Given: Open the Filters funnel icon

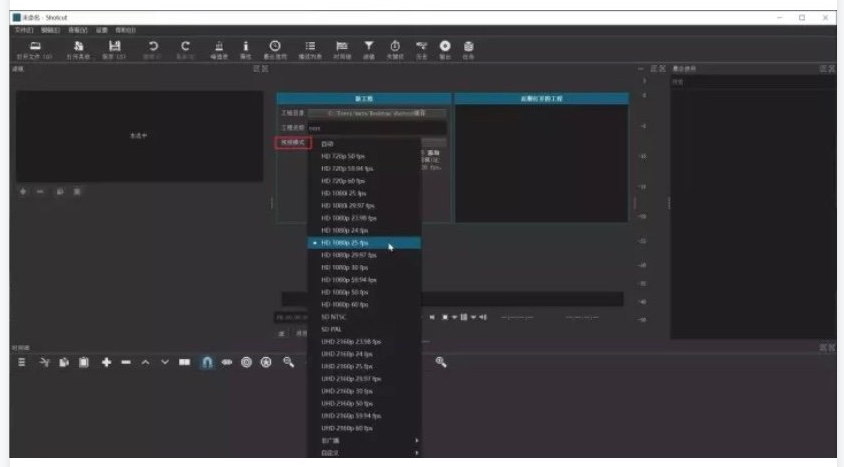Looking at the screenshot, I should [x=368, y=47].
